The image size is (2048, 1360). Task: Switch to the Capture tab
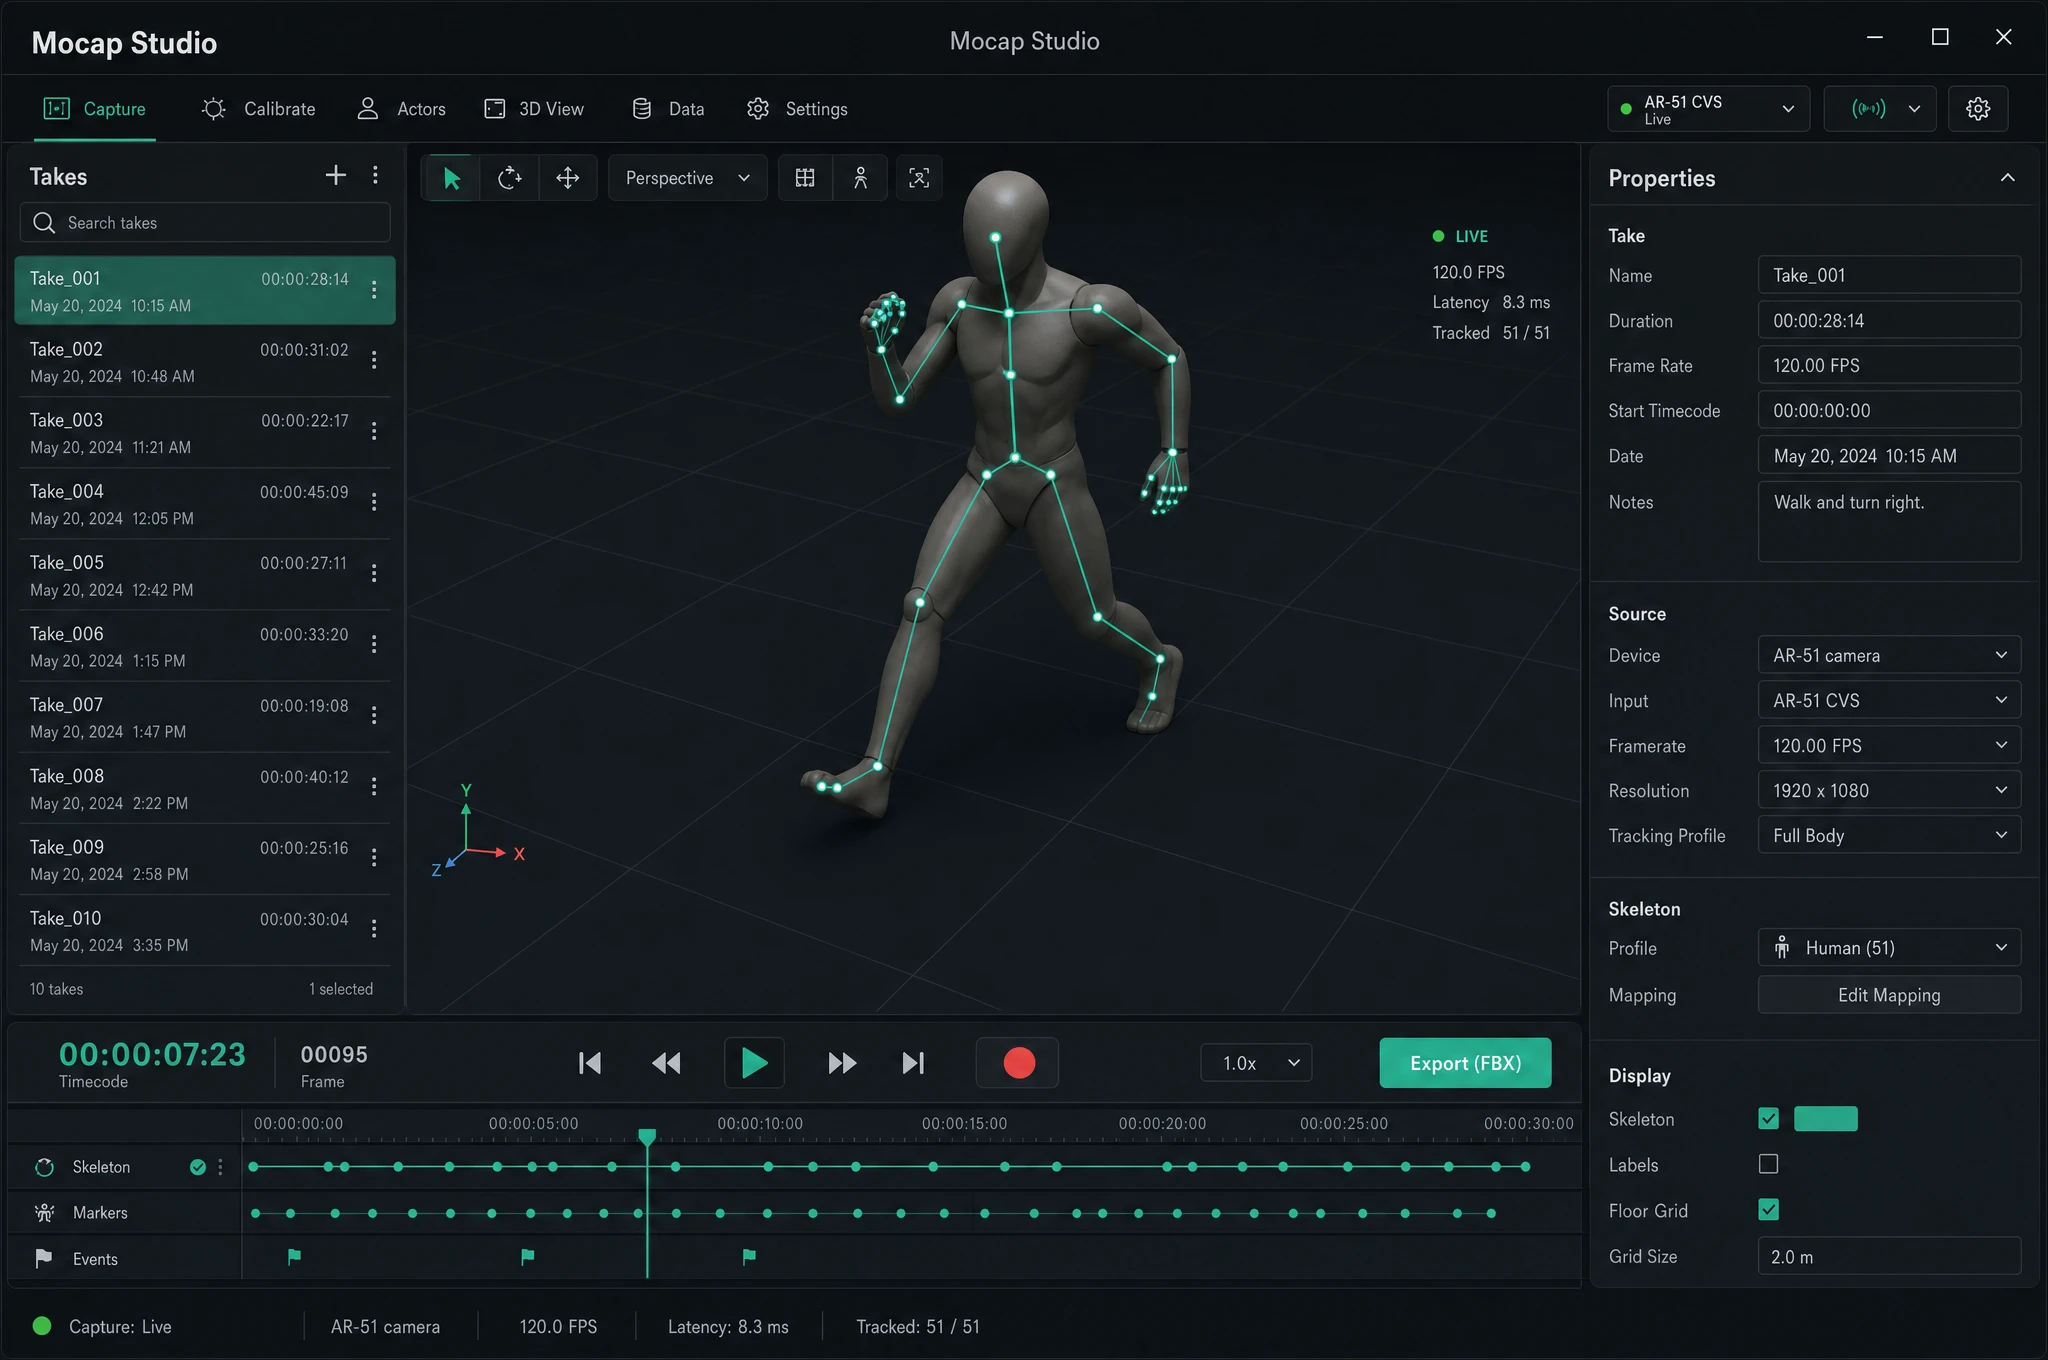95,109
